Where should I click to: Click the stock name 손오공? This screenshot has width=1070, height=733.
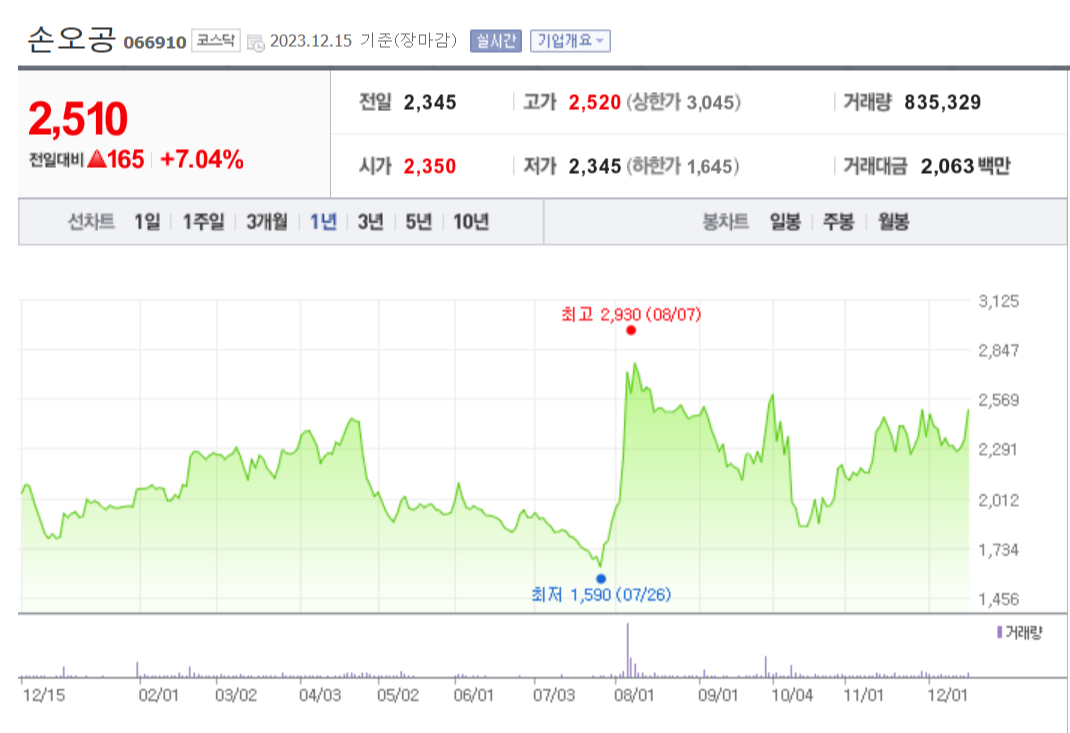click(72, 39)
